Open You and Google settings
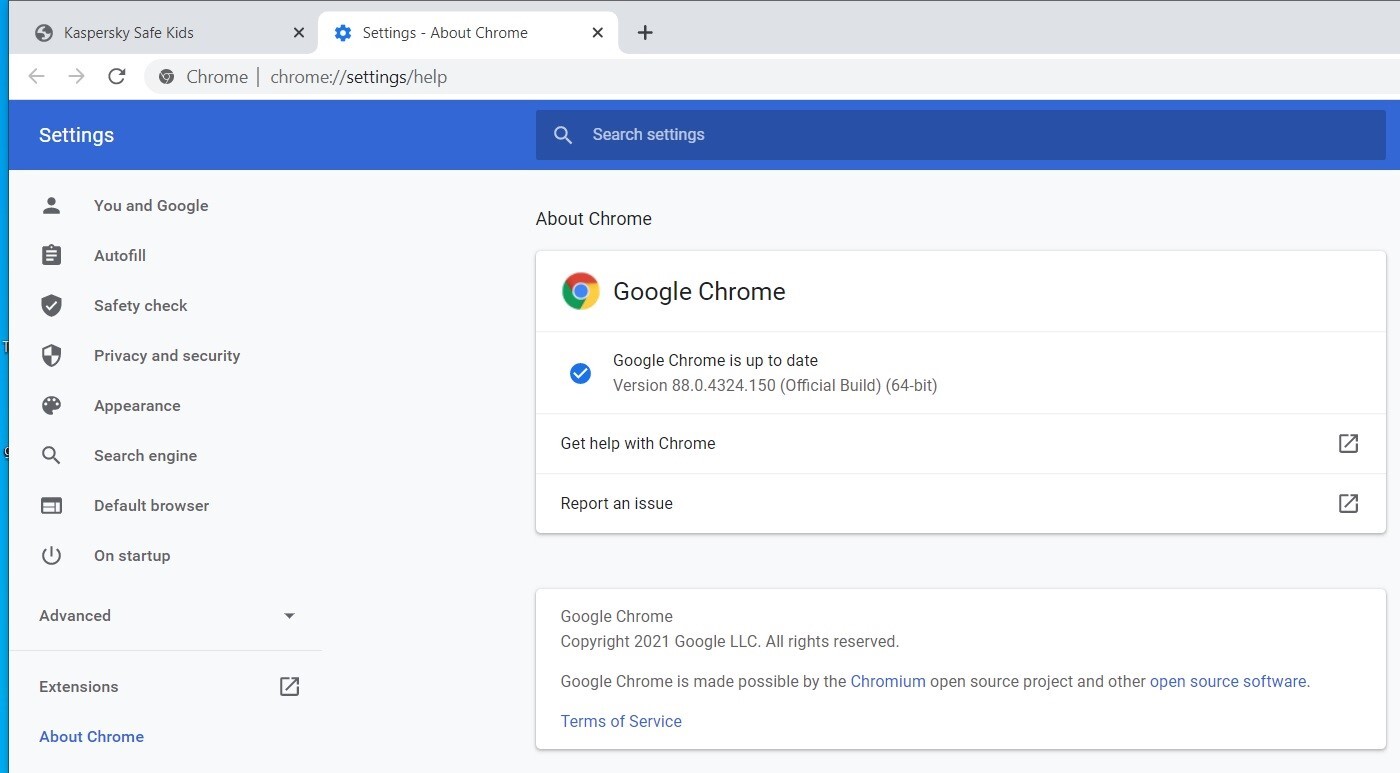Screen dimensions: 1400x773 pyautogui.click(x=151, y=205)
